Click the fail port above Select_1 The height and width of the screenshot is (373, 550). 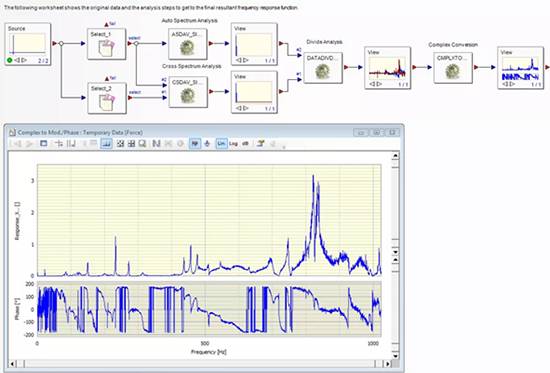click(x=107, y=24)
